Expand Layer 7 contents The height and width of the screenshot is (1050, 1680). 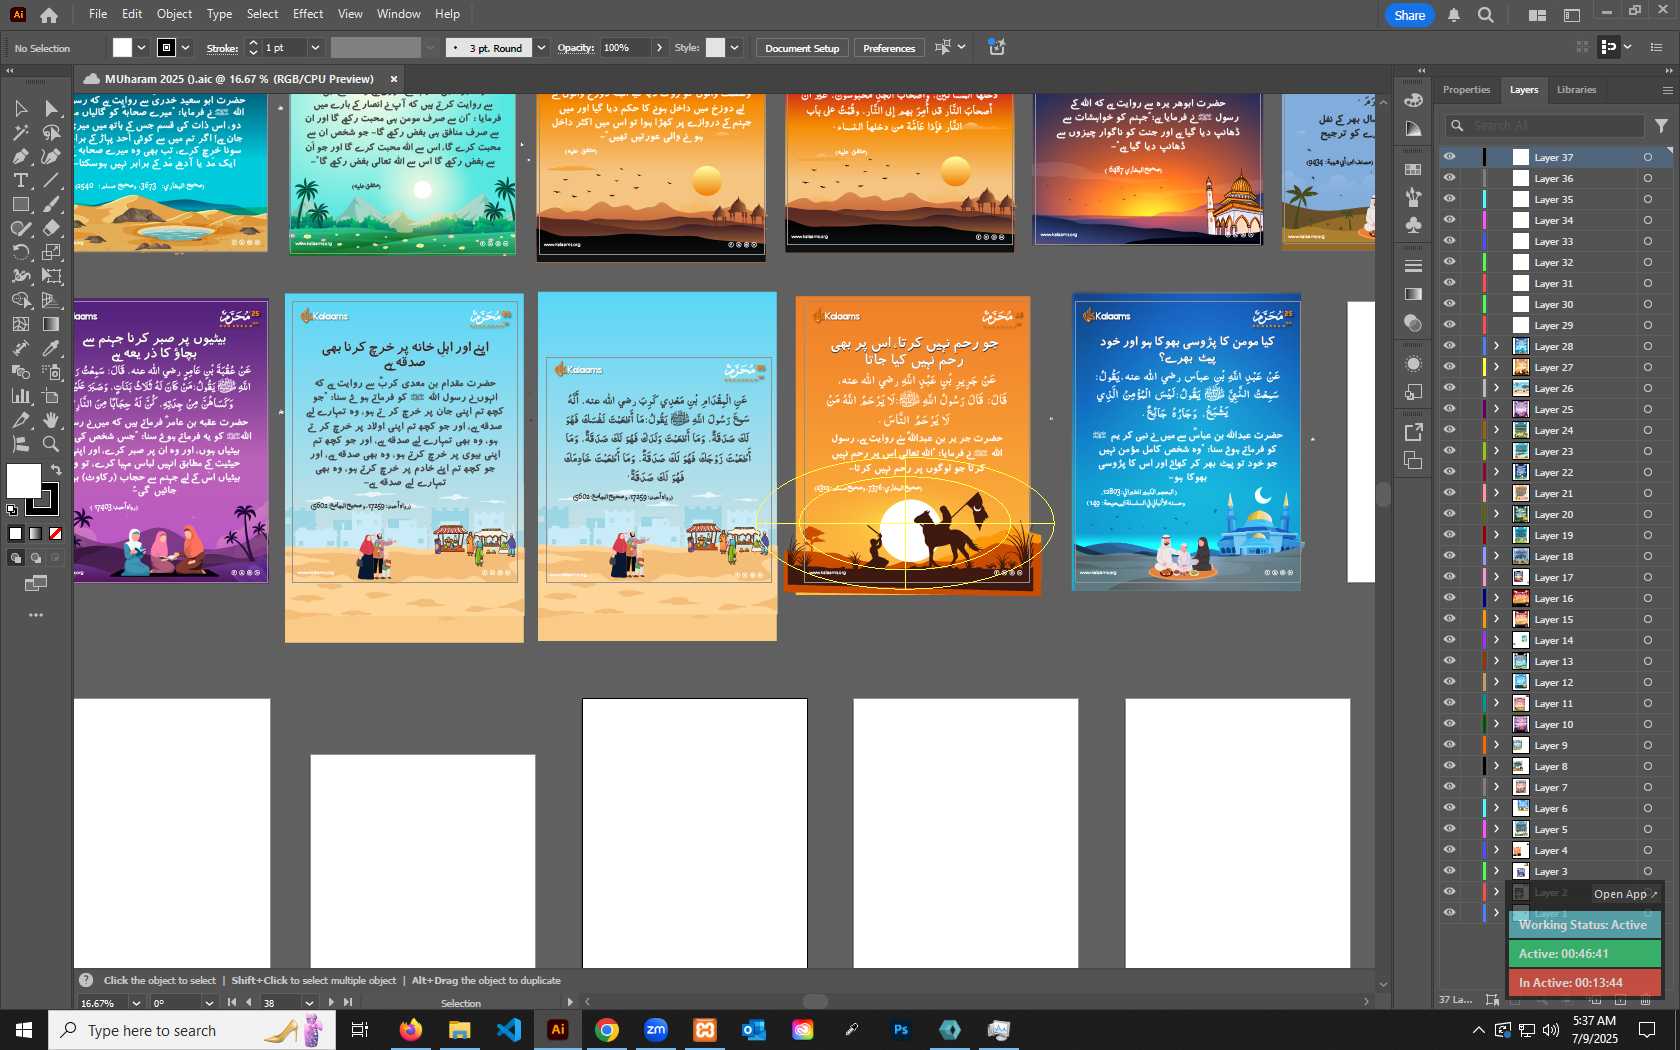(x=1497, y=787)
